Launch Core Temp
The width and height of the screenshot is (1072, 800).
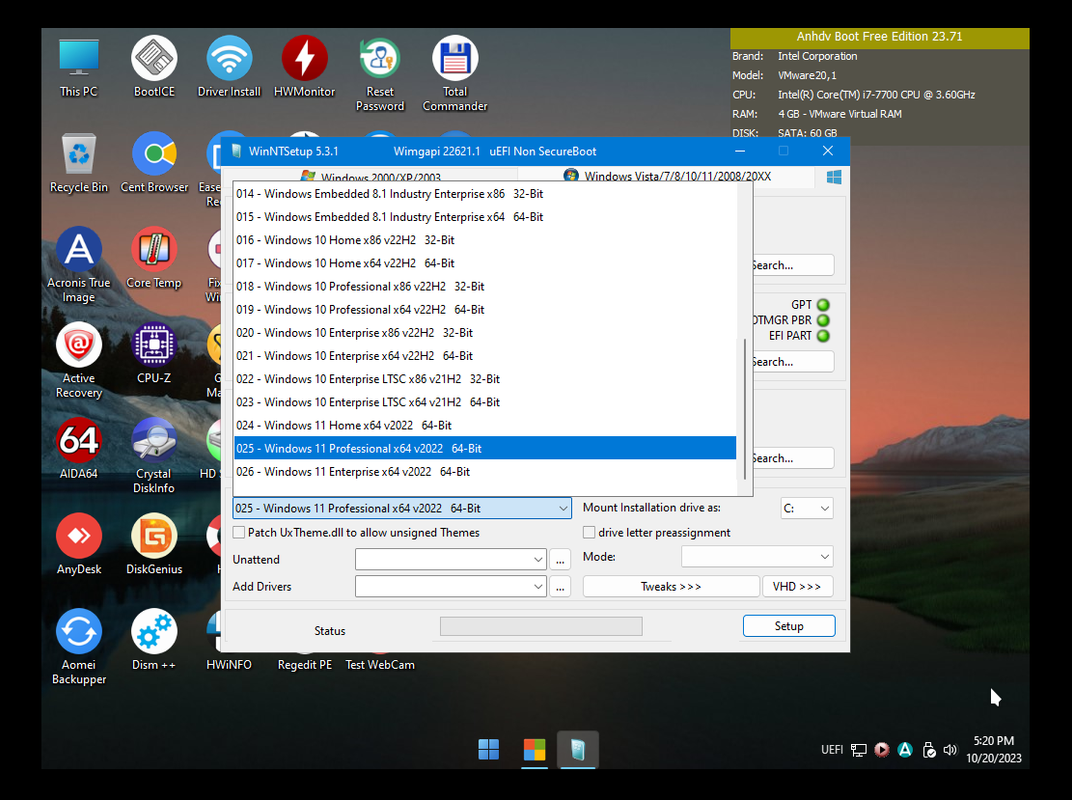[x=154, y=258]
